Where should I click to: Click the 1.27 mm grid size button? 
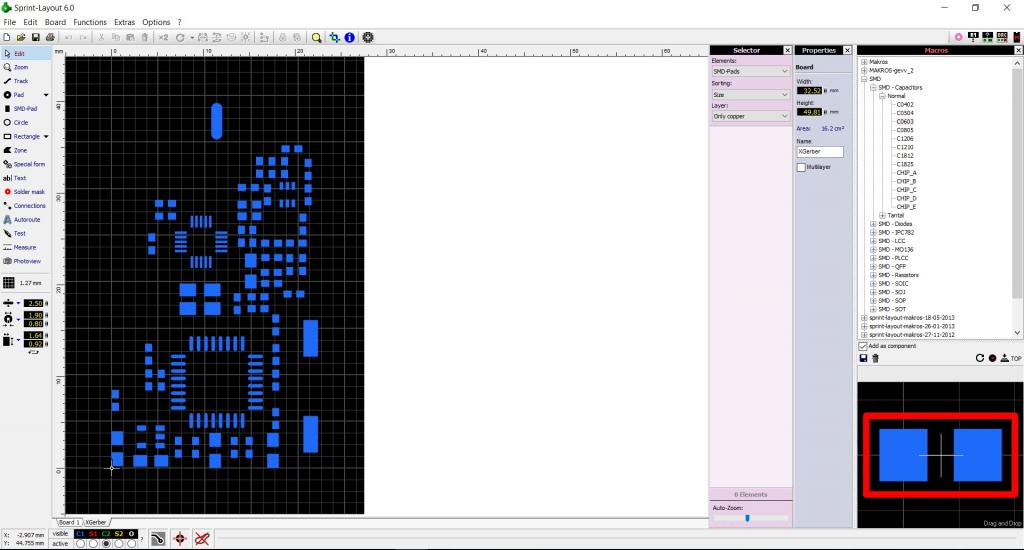[x=23, y=283]
